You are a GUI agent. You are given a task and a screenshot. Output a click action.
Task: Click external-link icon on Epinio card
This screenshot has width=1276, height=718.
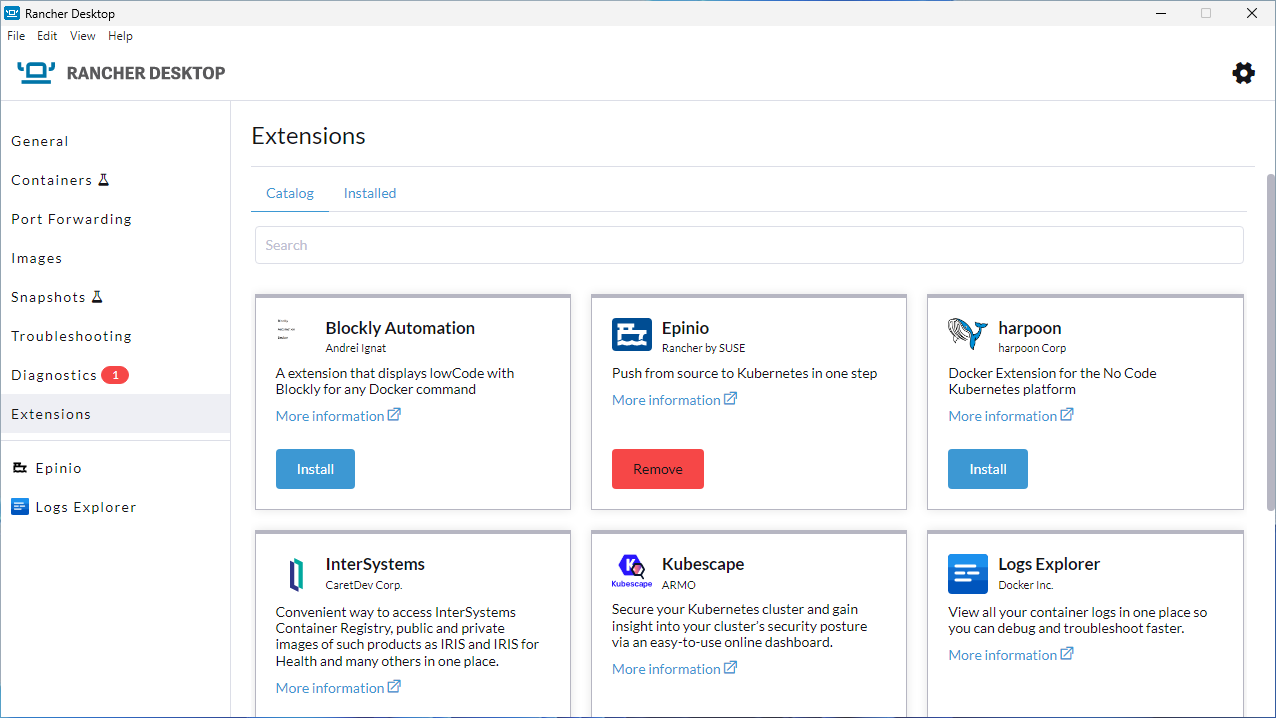730,399
